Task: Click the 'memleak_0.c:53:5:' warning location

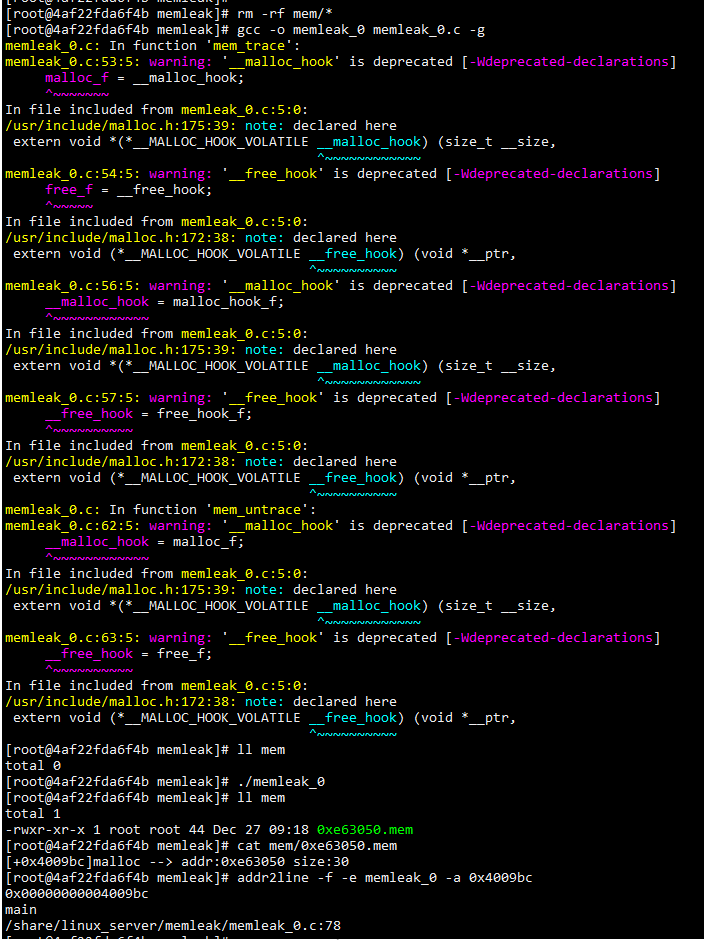Action: click(x=73, y=62)
